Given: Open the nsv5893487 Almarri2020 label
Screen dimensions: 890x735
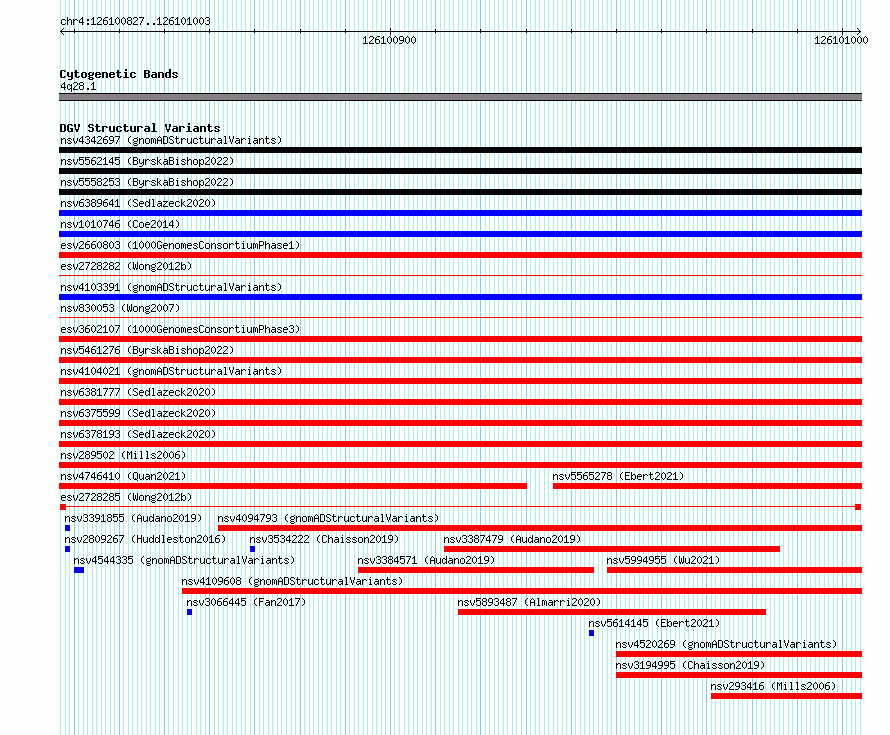Looking at the screenshot, I should [x=529, y=602].
